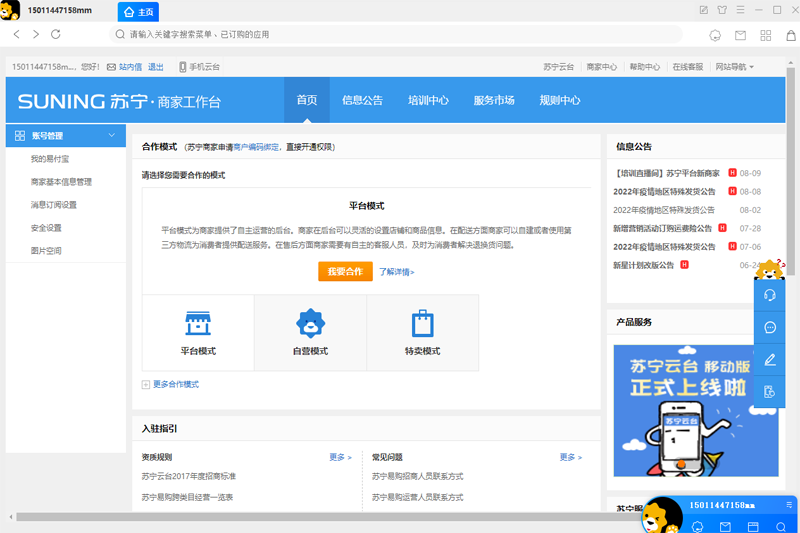The height and width of the screenshot is (533, 800).
Task: Click floating chat bubble icon
Action: pos(770,327)
